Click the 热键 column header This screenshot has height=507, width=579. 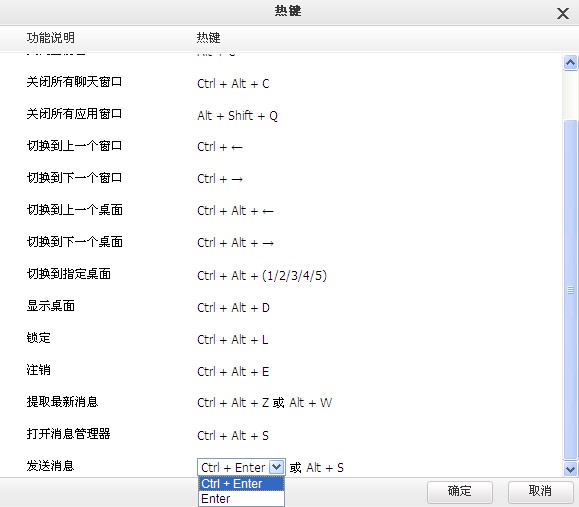[208, 38]
